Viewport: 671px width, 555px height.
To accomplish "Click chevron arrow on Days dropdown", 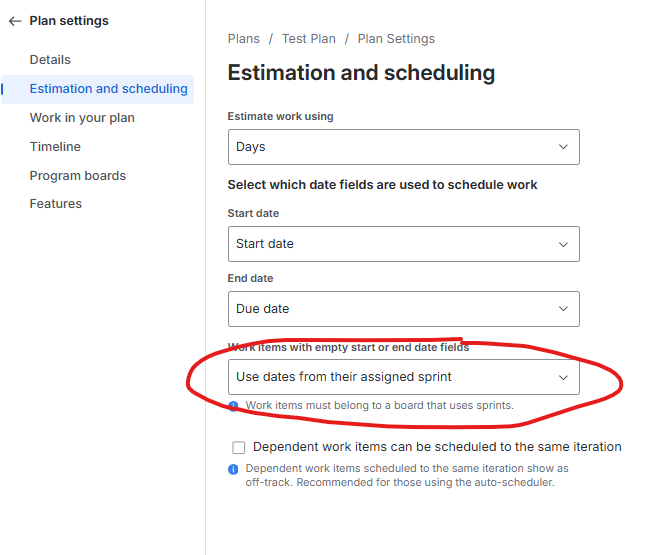I will pyautogui.click(x=563, y=147).
